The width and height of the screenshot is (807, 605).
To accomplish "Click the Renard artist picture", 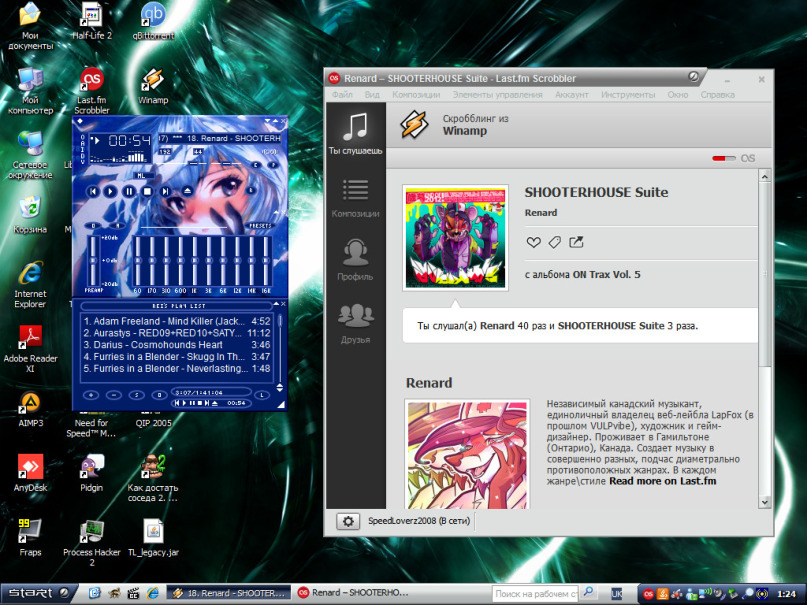I will (467, 455).
